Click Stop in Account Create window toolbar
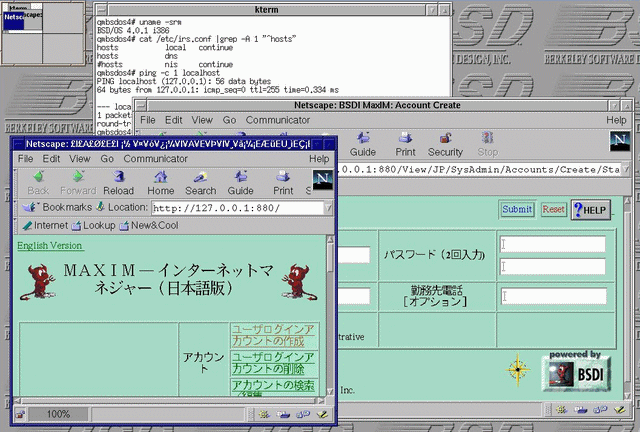Screen dimensions: 640x432 (487, 144)
